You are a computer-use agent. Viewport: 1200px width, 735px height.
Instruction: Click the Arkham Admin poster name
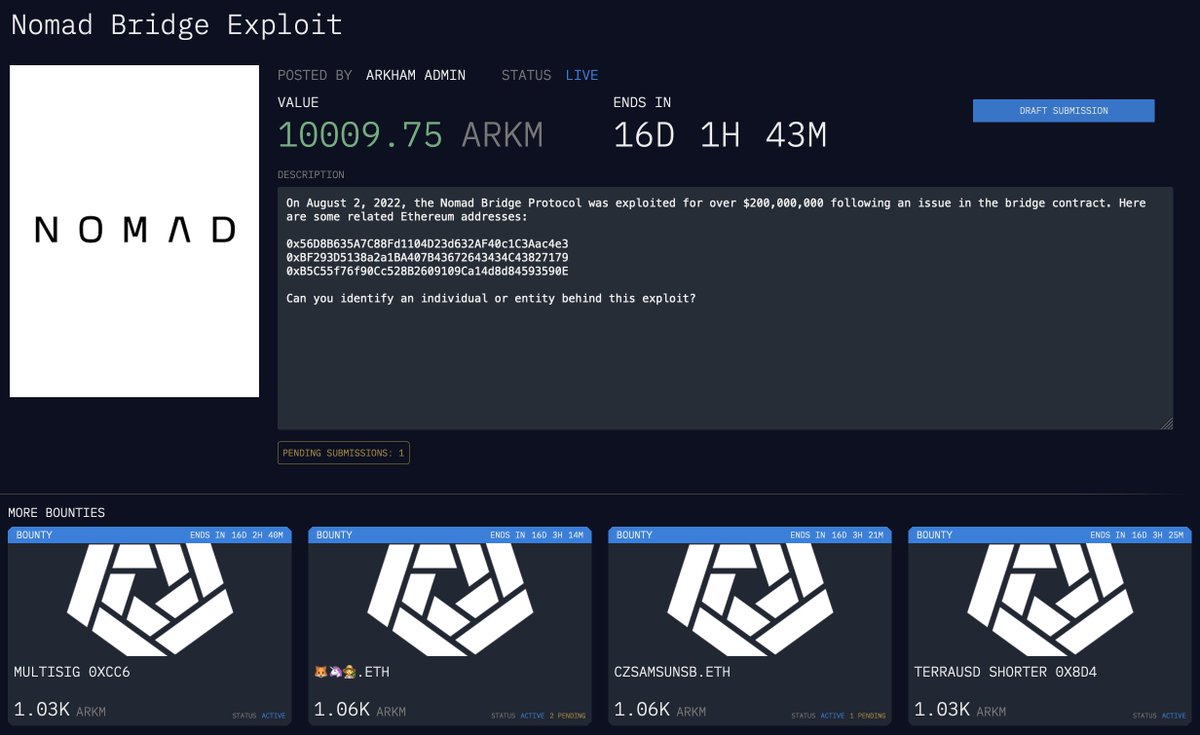415,75
